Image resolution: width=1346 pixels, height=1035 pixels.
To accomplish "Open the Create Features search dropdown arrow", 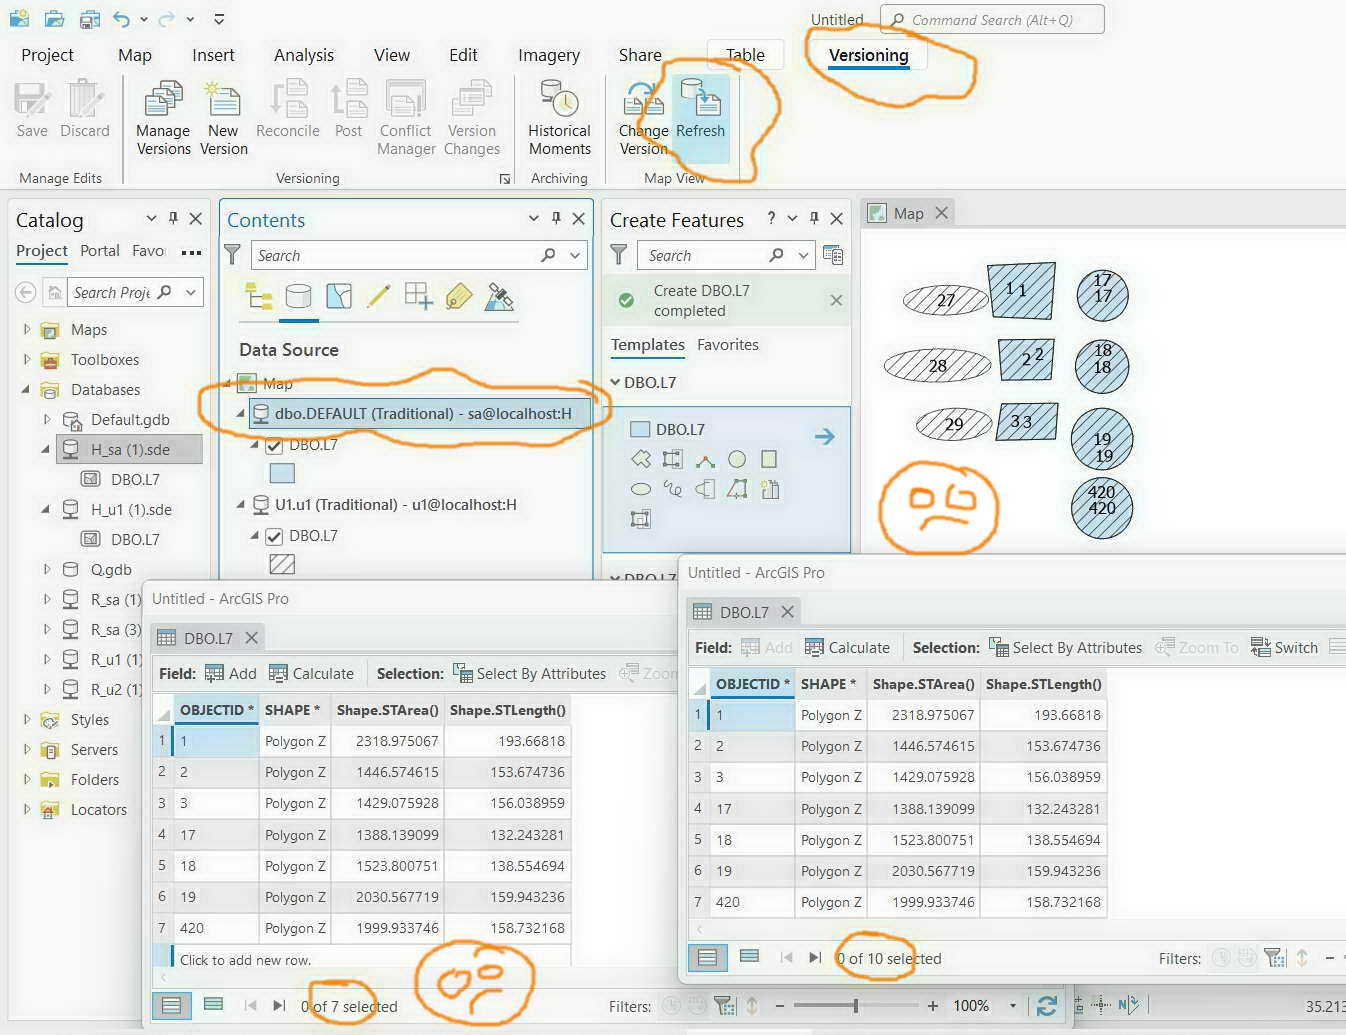I will coord(803,255).
